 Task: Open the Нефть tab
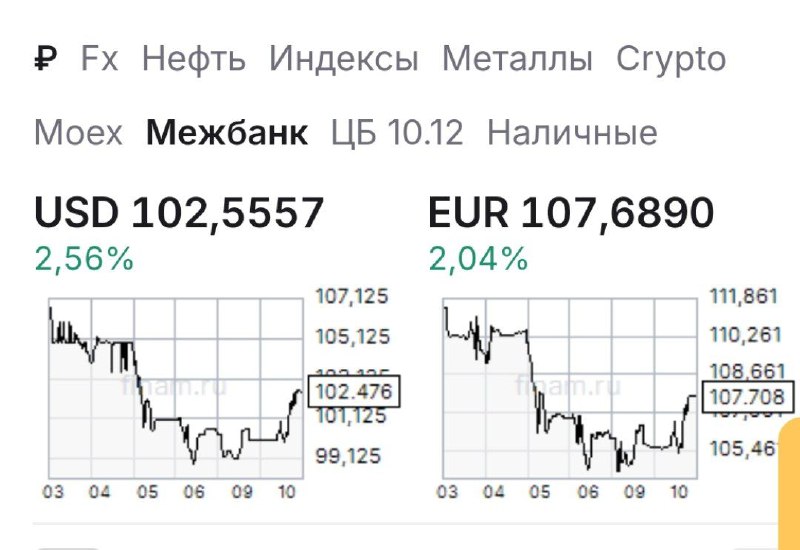193,59
